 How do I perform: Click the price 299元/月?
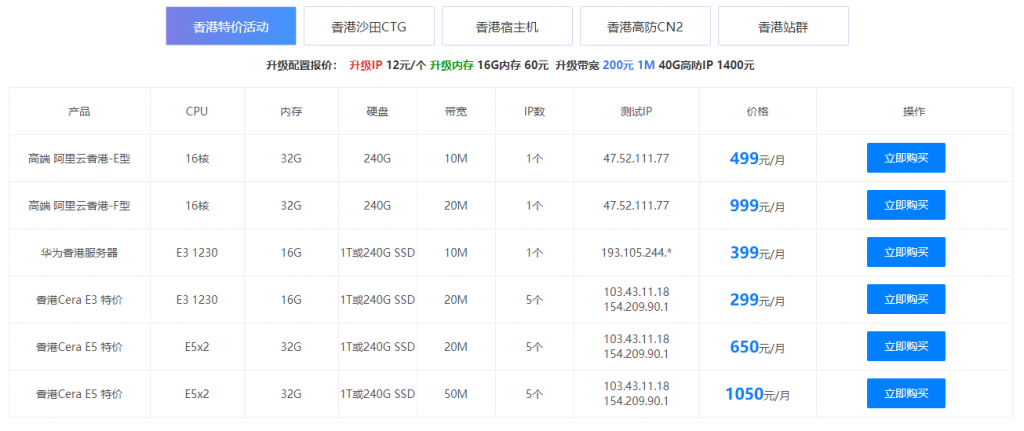coord(758,299)
